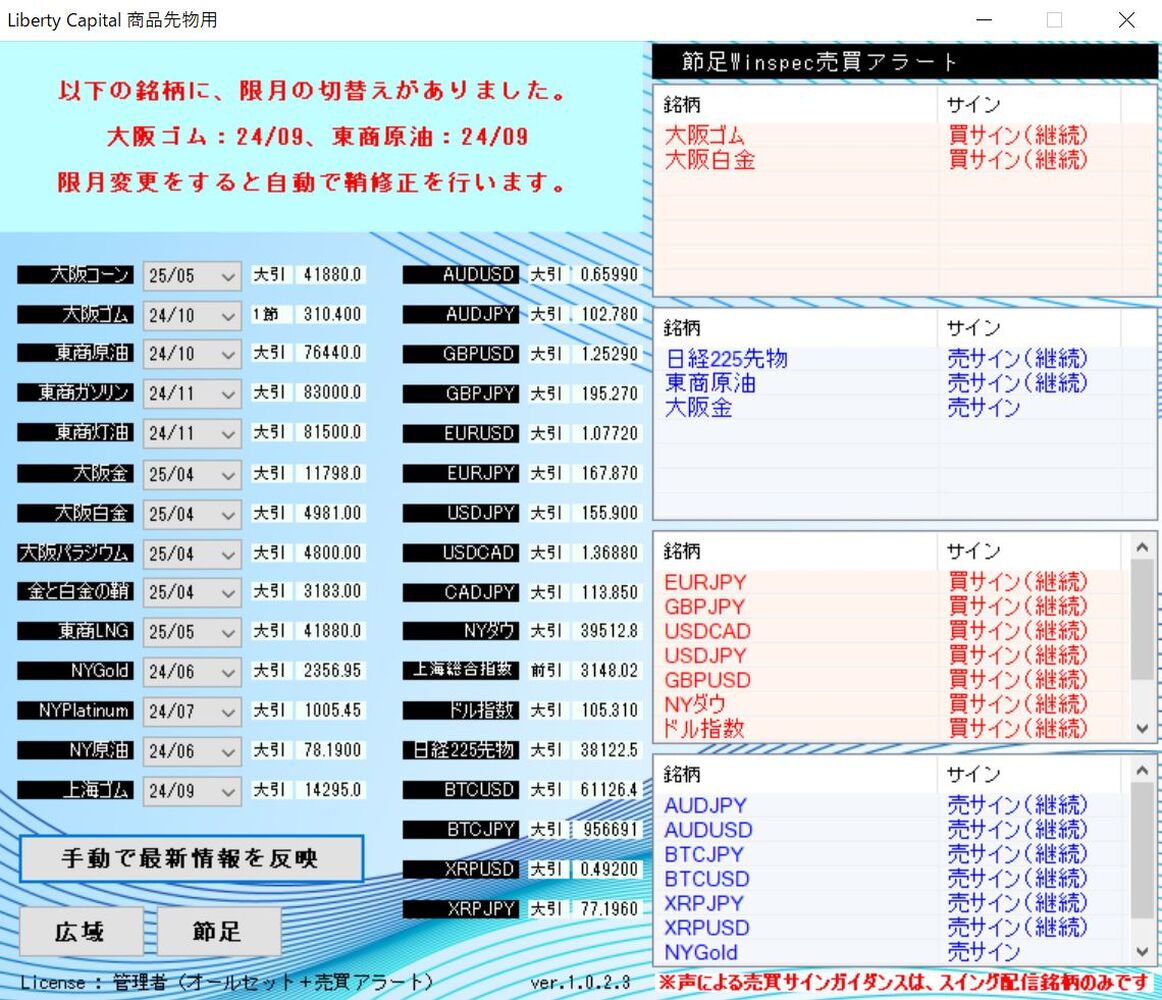Expand the 大阪白金 contract month dropdown
1162x1000 pixels.
[192, 514]
